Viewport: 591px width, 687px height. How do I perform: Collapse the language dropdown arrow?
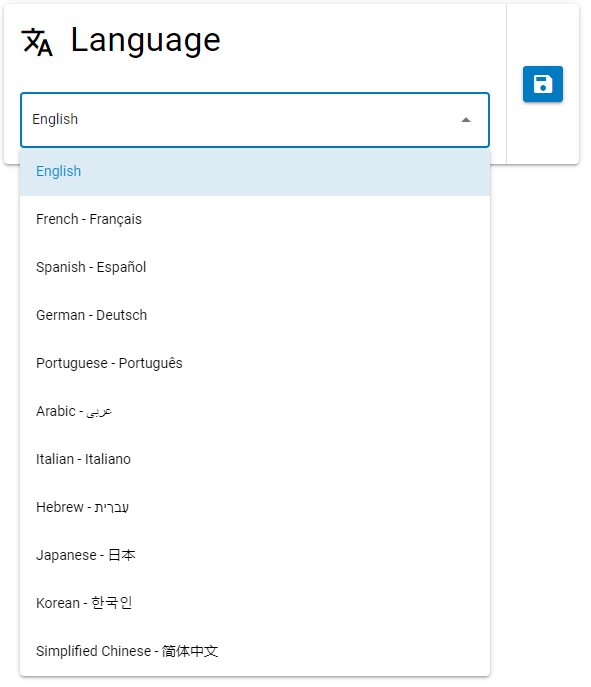[466, 120]
